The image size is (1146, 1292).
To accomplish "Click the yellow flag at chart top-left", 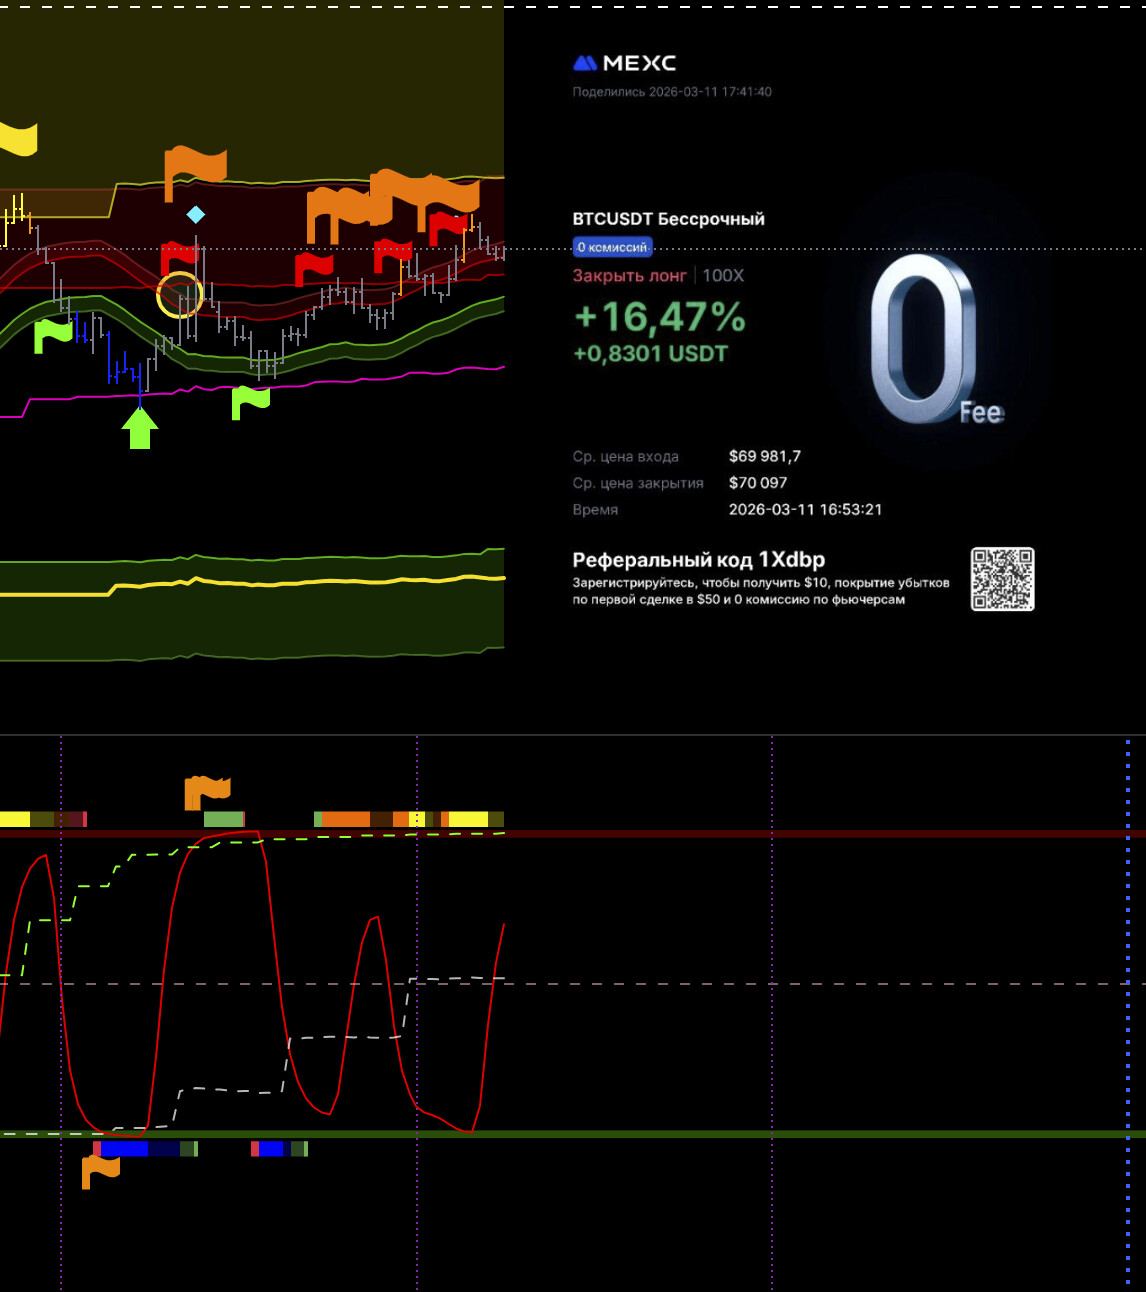I will click(18, 138).
